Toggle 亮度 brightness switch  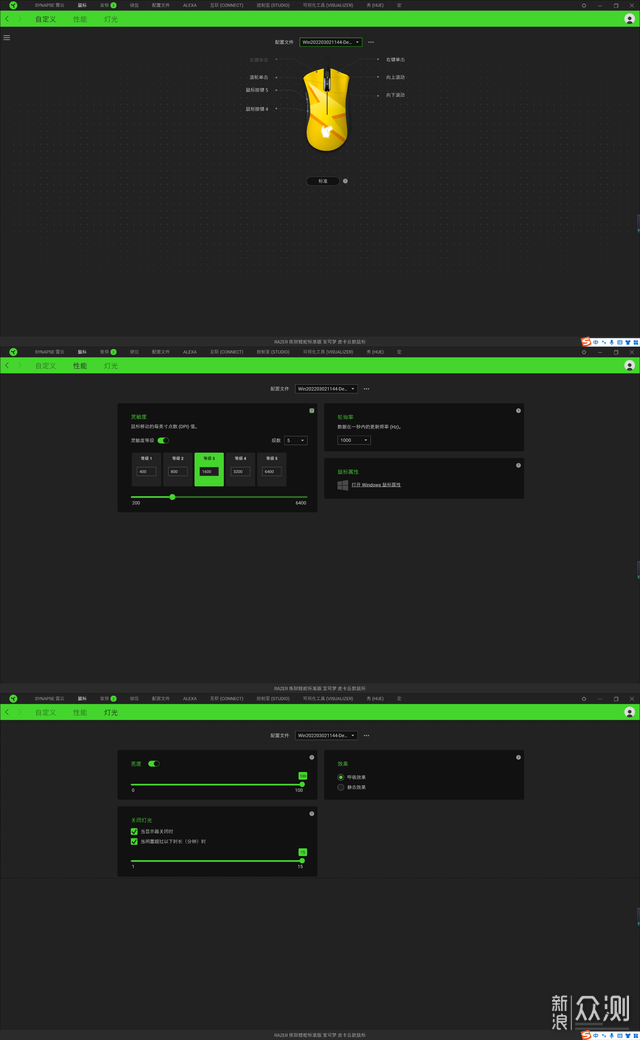(x=154, y=763)
